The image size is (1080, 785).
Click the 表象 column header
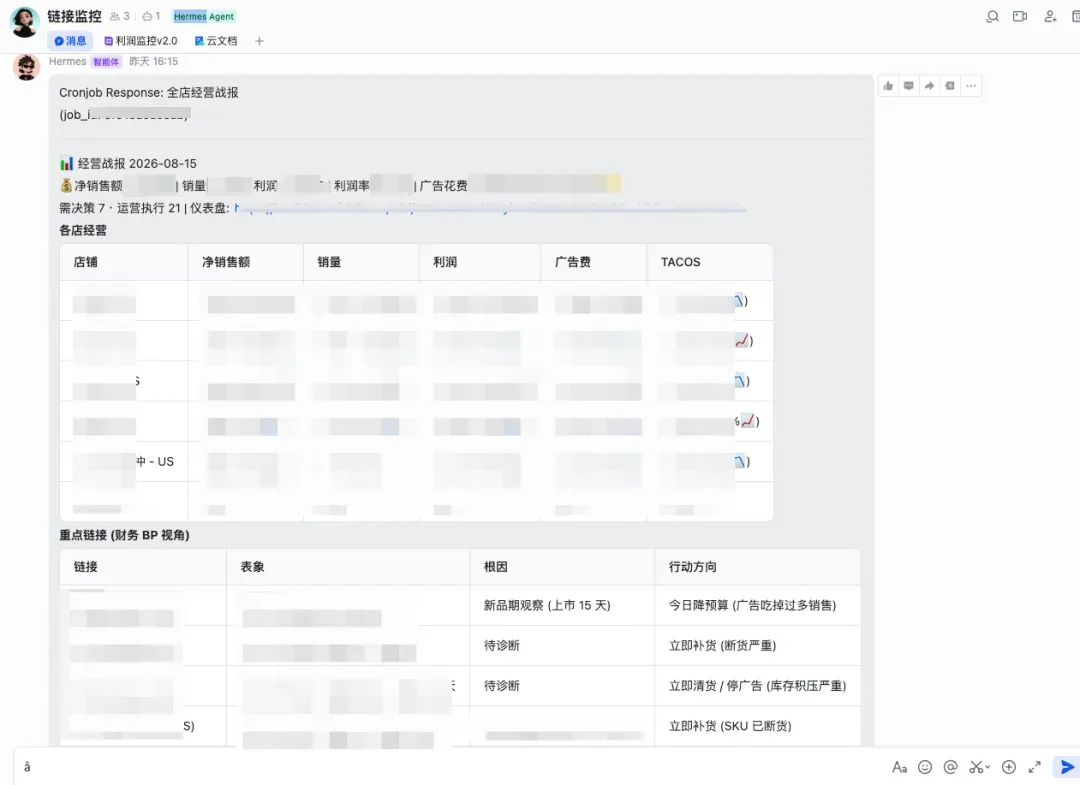tap(252, 567)
